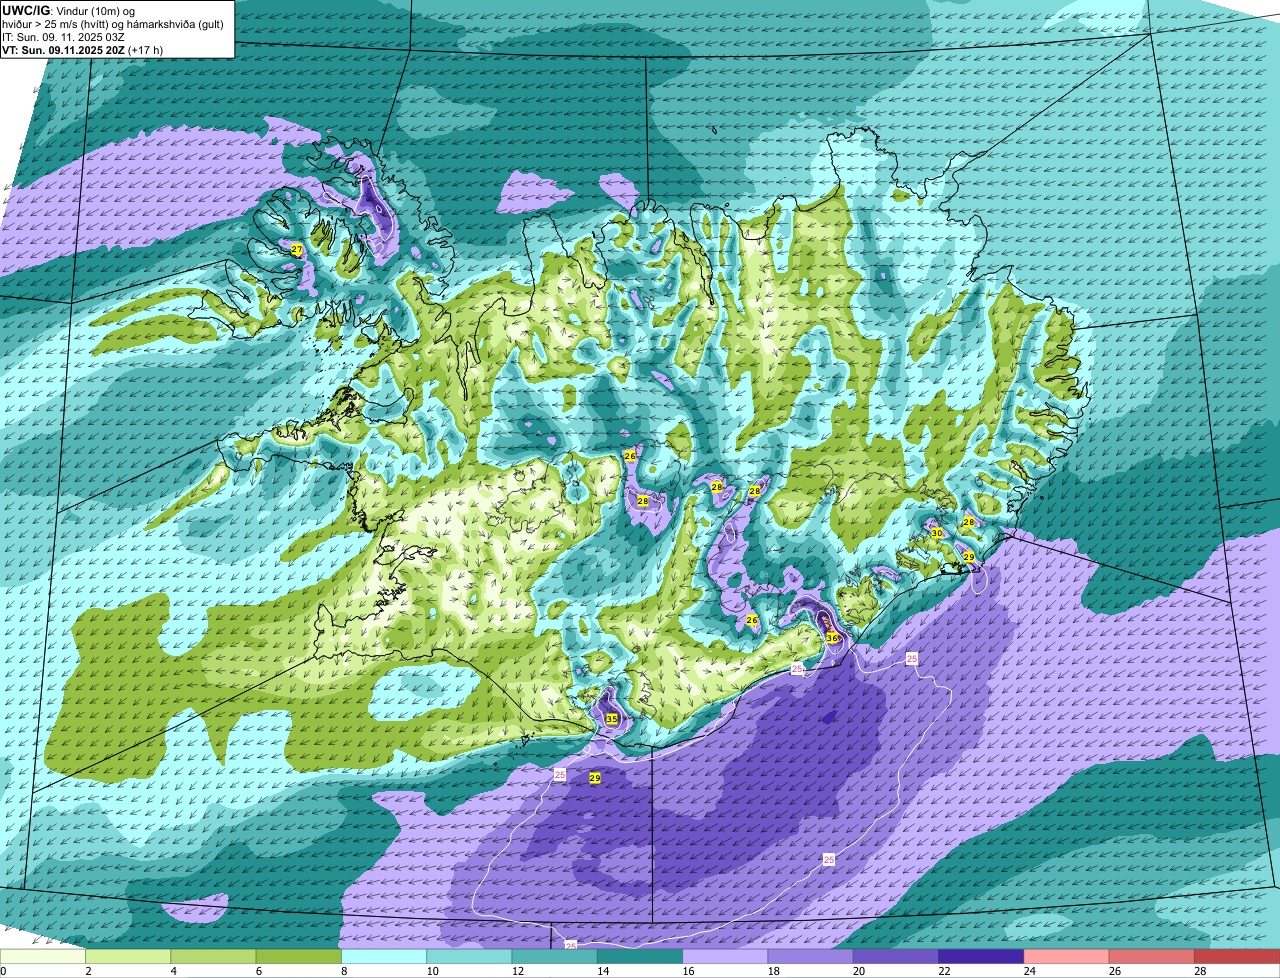
Task: Click the 10–12 m/s legend swatch
Action: click(469, 956)
